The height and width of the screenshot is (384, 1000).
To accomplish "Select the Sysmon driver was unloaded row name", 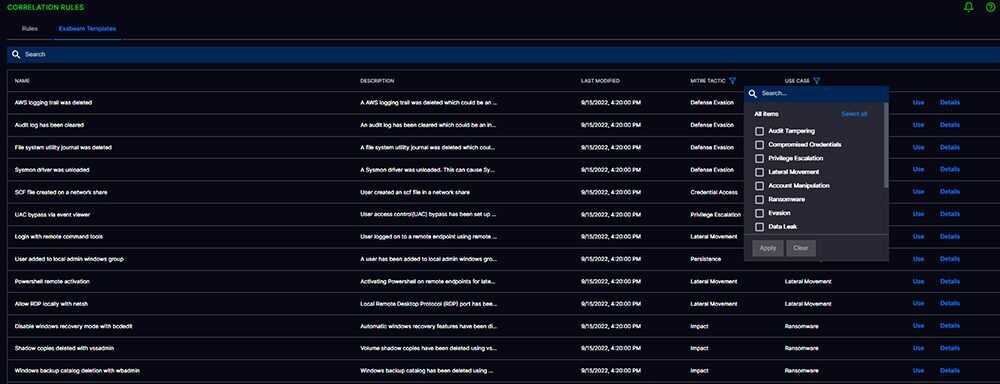I will [52, 170].
